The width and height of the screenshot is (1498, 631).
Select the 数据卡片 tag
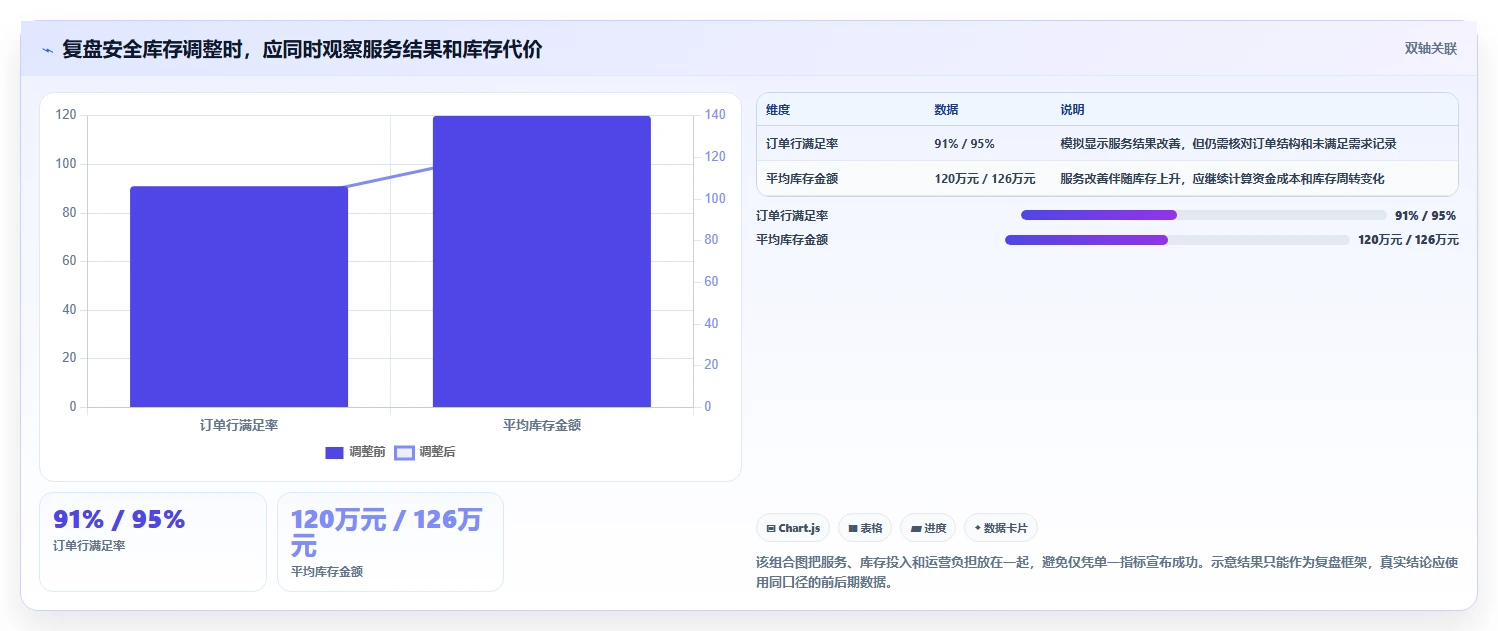coord(1001,528)
